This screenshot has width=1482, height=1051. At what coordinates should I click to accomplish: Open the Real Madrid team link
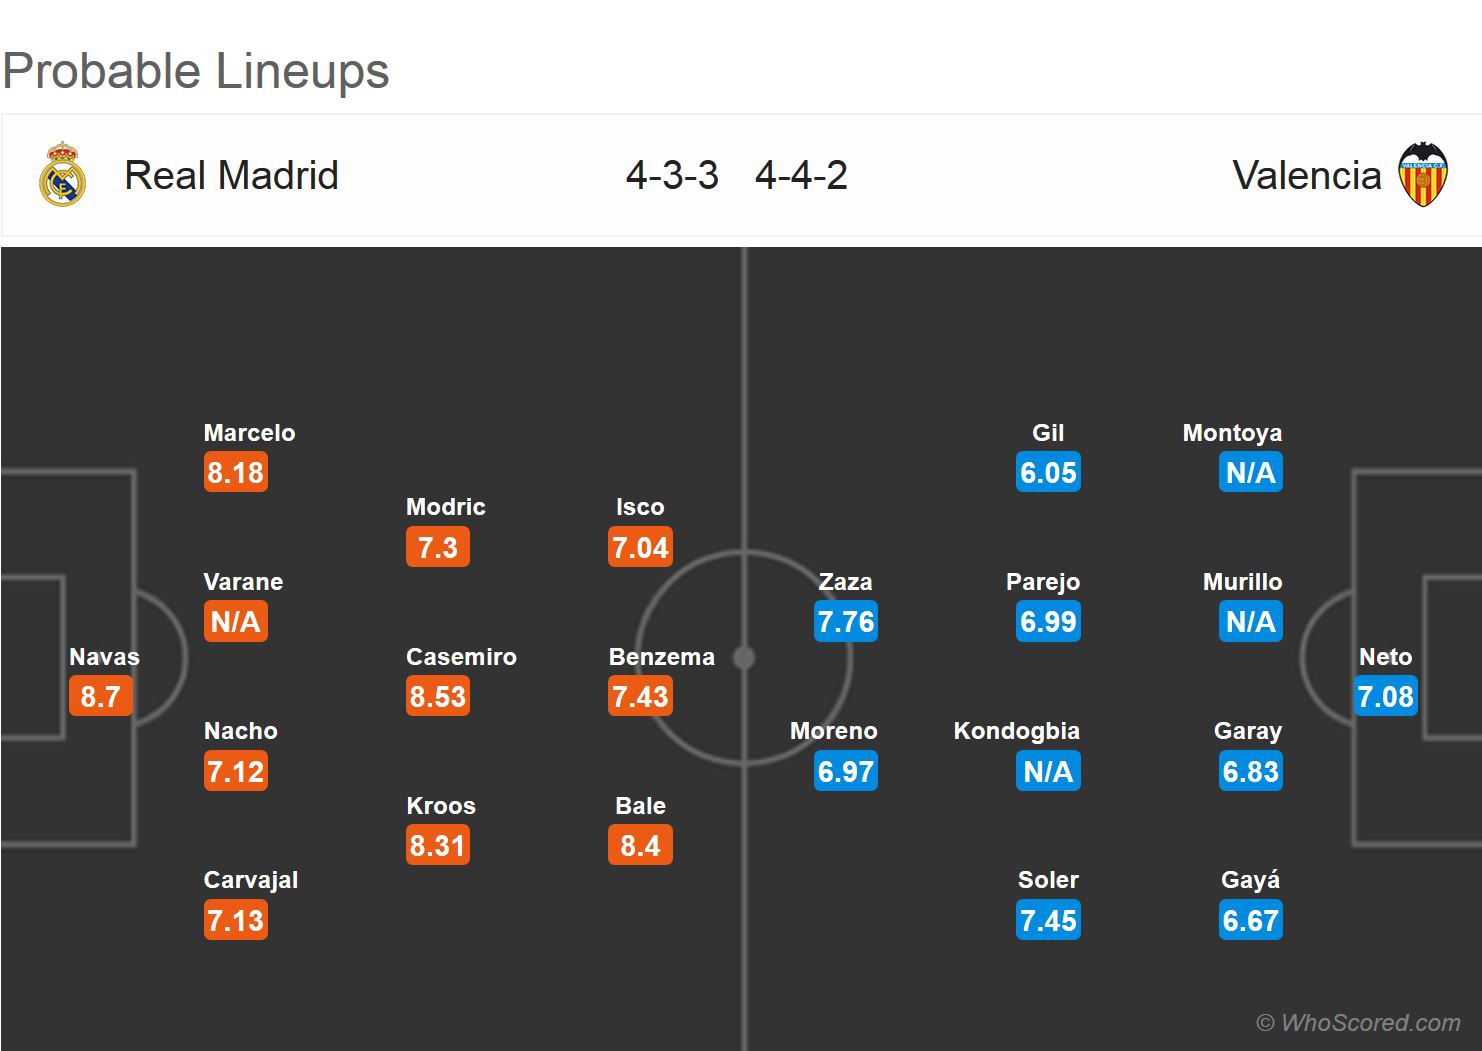(231, 175)
